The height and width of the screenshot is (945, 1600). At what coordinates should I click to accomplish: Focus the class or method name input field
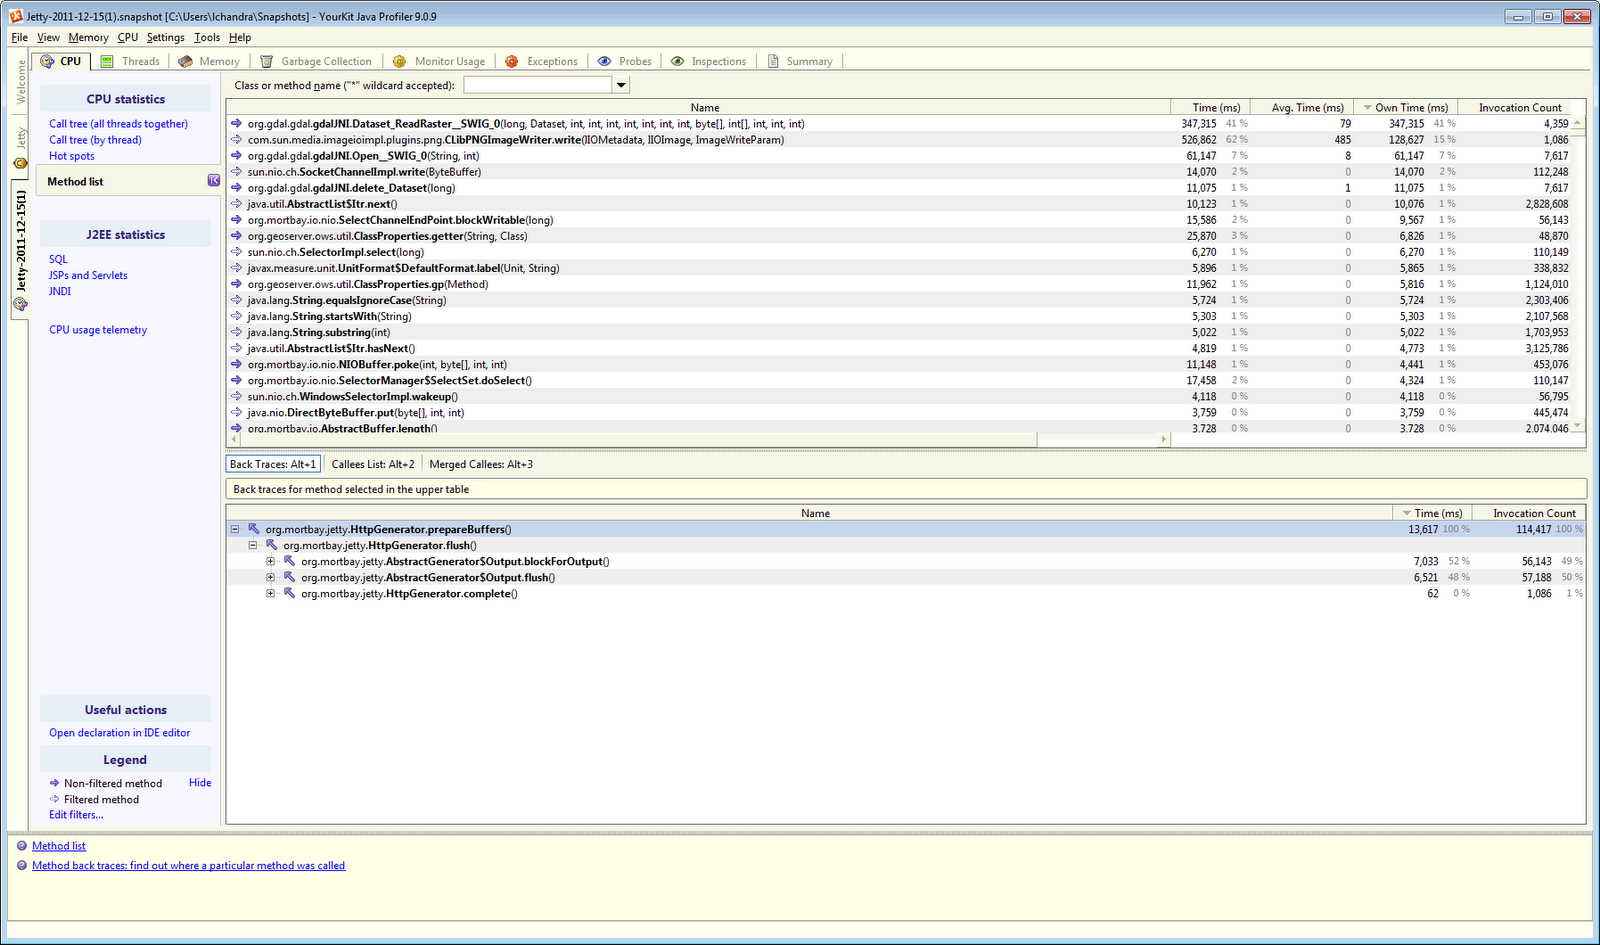tap(538, 85)
